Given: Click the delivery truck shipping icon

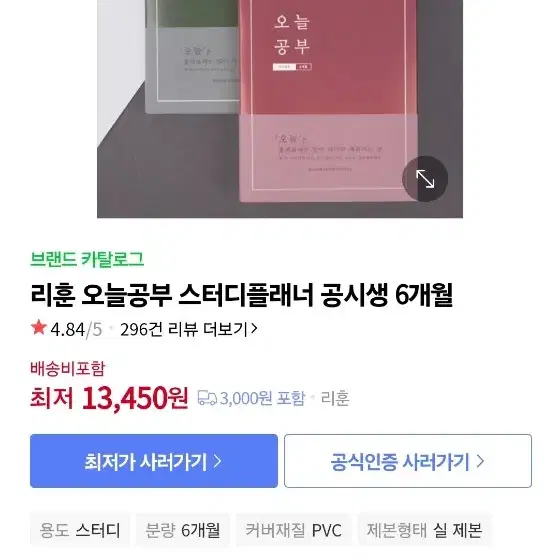Looking at the screenshot, I should coord(207,398).
